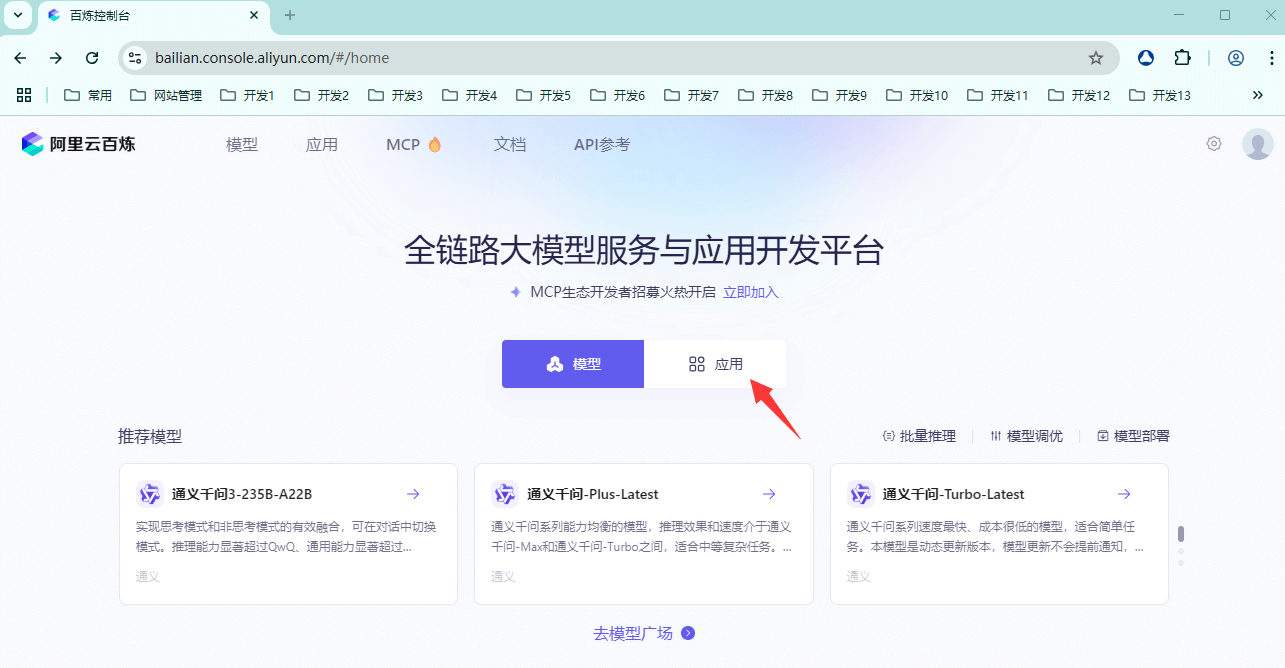Open the user avatar menu
This screenshot has width=1285, height=668.
click(x=1257, y=144)
